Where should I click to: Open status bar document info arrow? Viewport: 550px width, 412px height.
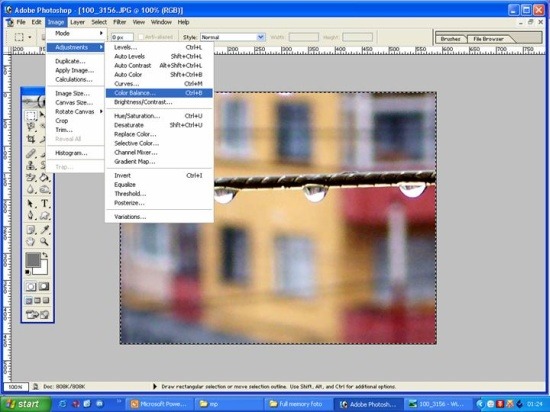[155, 386]
